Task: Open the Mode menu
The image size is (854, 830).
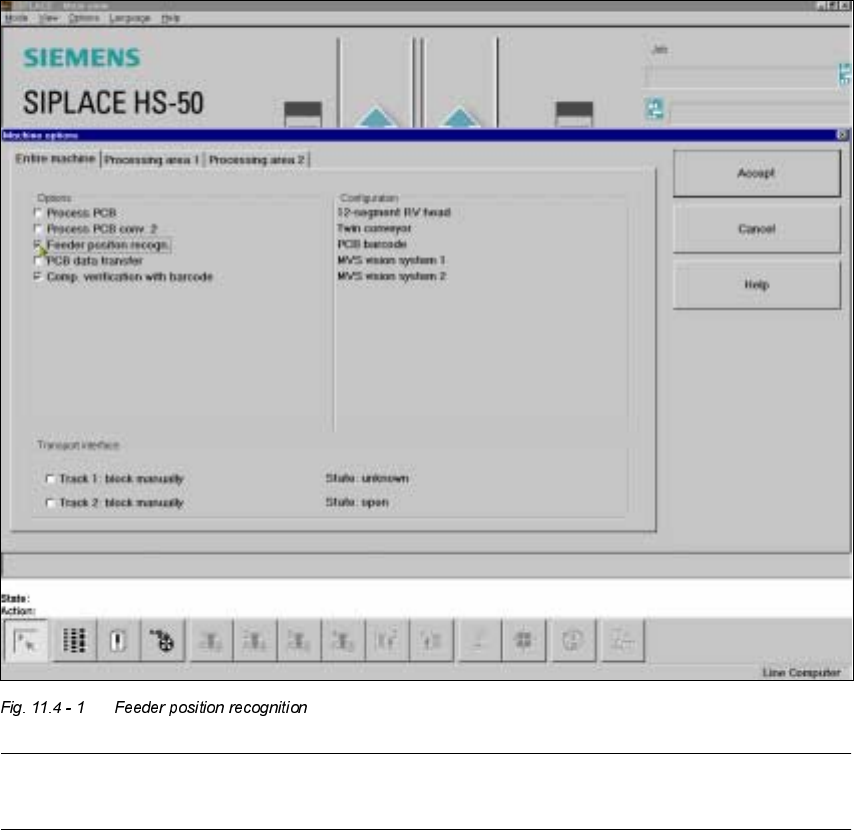Action: coord(16,18)
